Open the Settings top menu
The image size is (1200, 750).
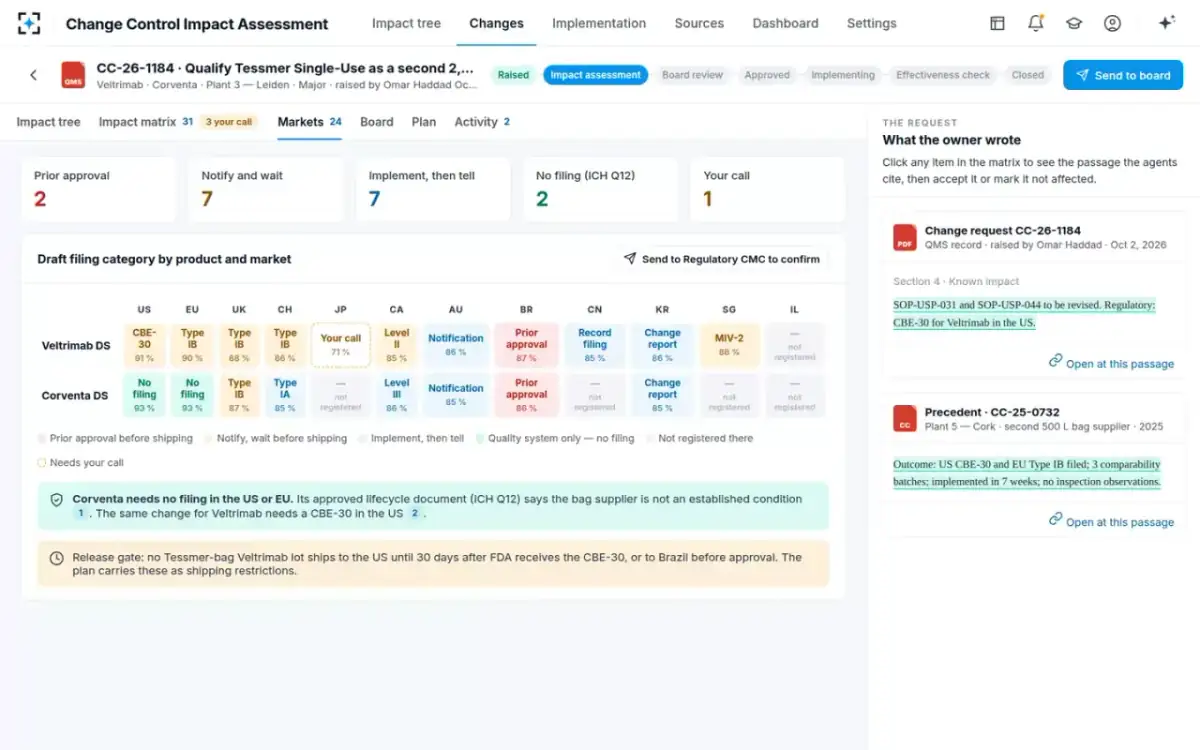coord(871,23)
